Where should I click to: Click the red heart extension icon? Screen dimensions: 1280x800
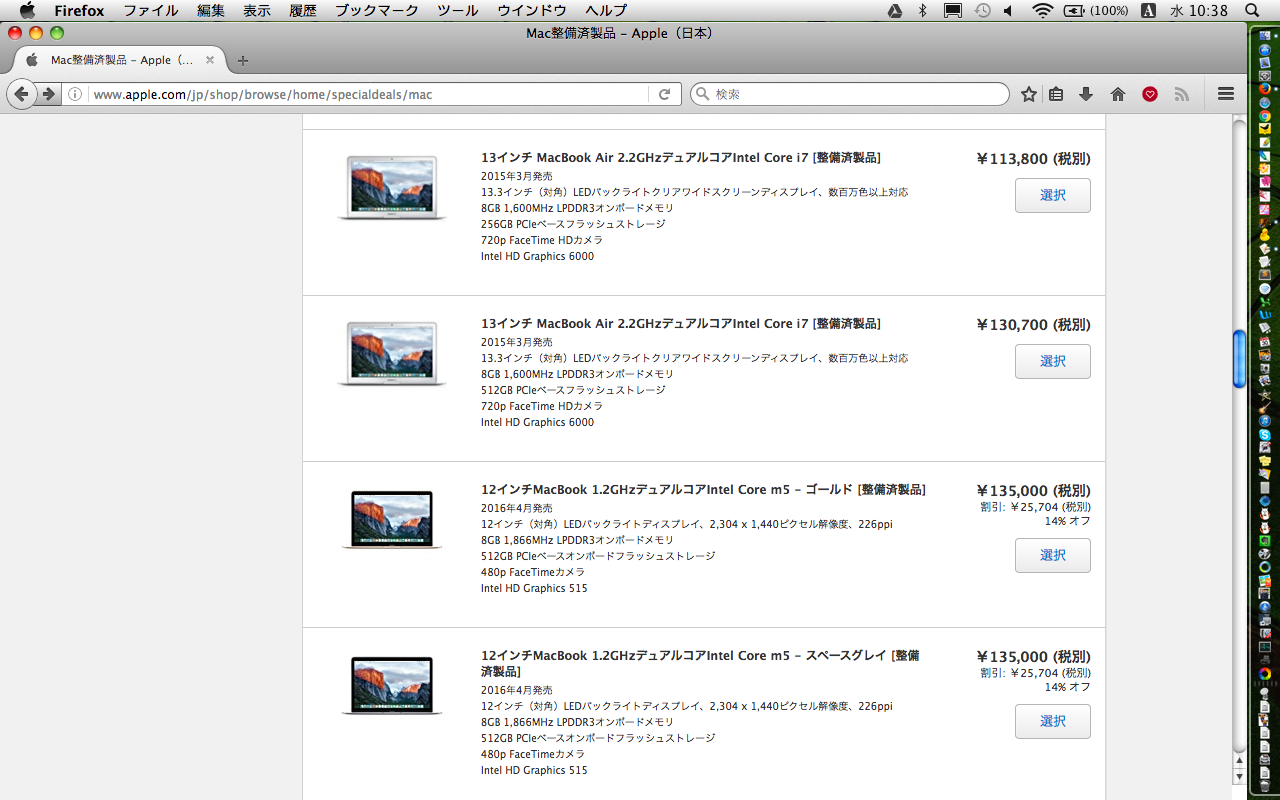point(1150,94)
